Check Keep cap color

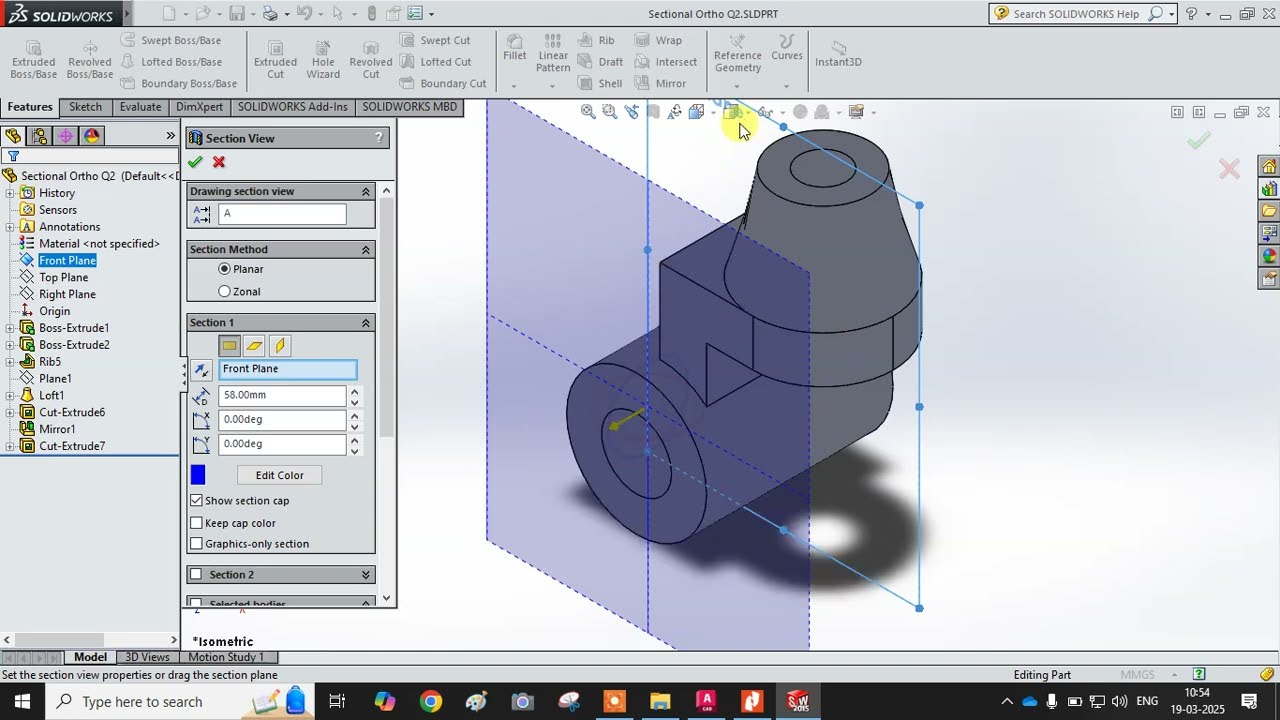(x=197, y=523)
